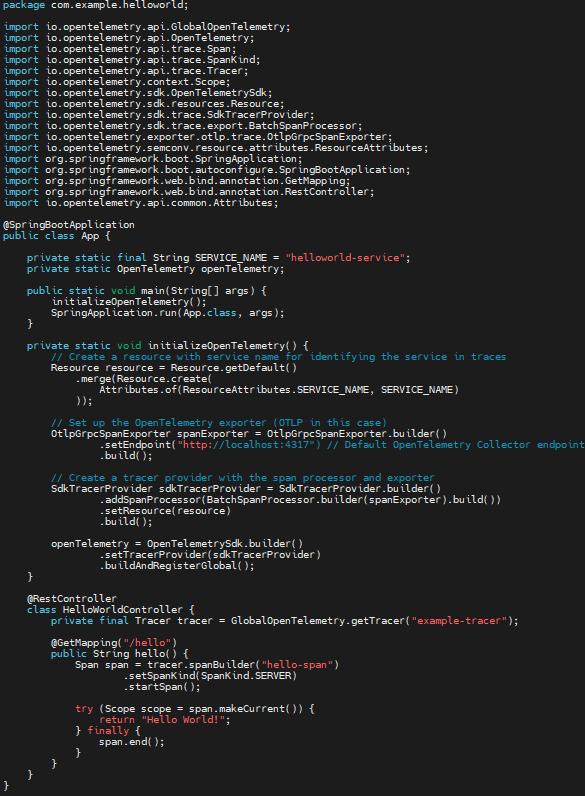Click the Resource.getDefault() line
The height and width of the screenshot is (796, 585).
[174, 368]
